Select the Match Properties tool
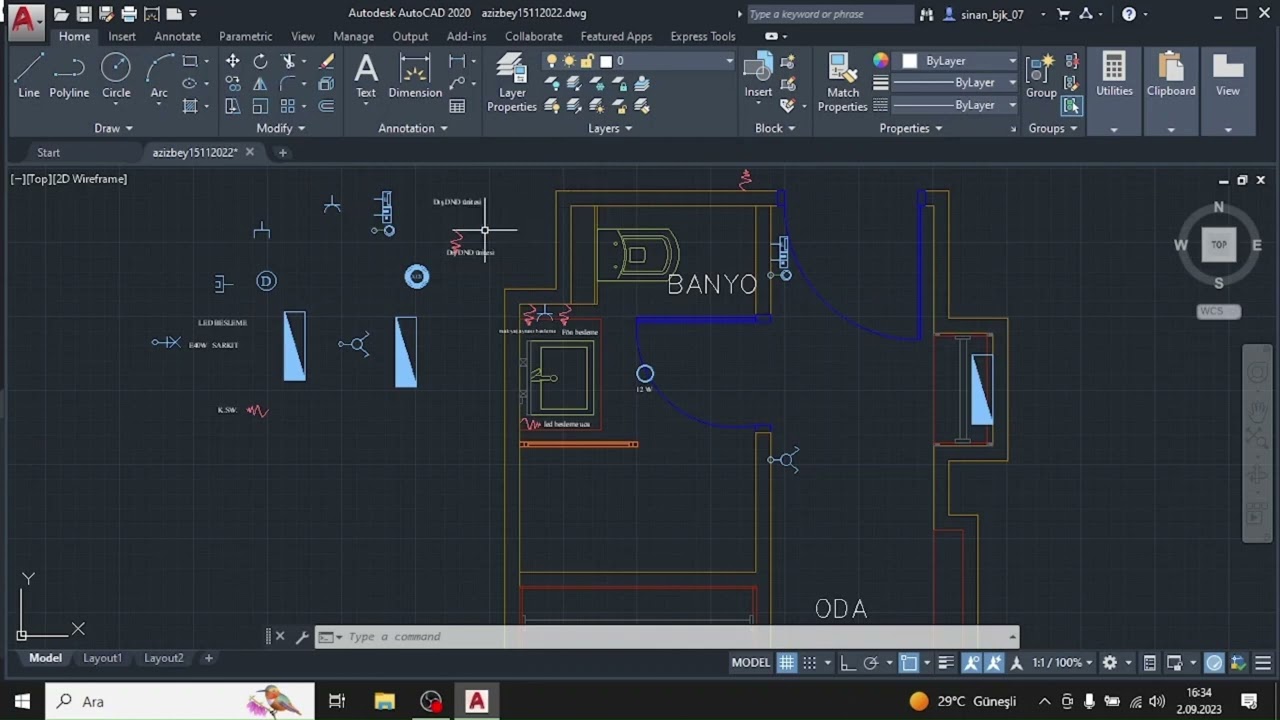 click(x=843, y=82)
